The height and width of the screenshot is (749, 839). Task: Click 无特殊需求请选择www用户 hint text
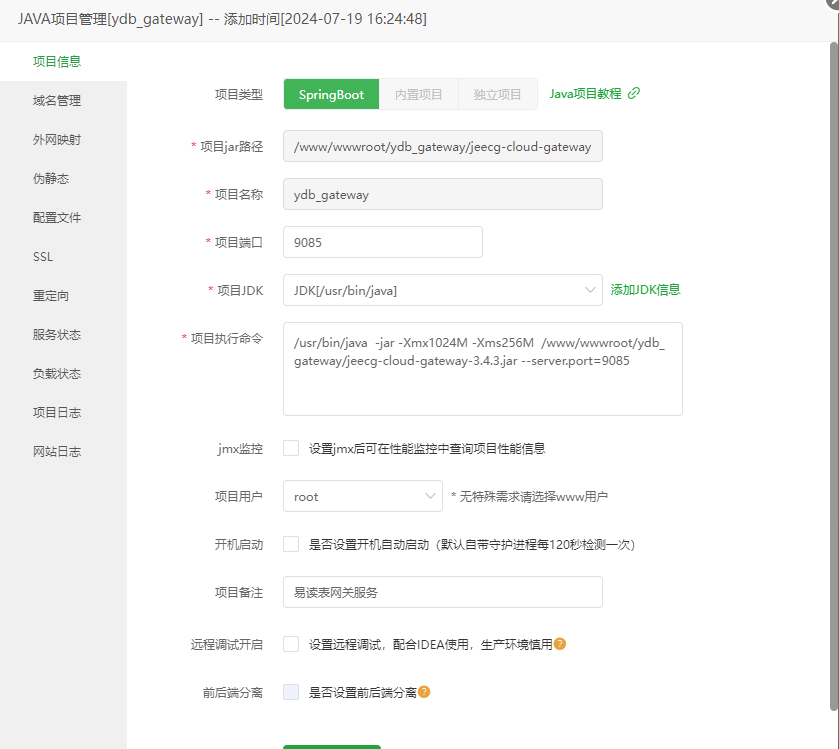[x=529, y=496]
